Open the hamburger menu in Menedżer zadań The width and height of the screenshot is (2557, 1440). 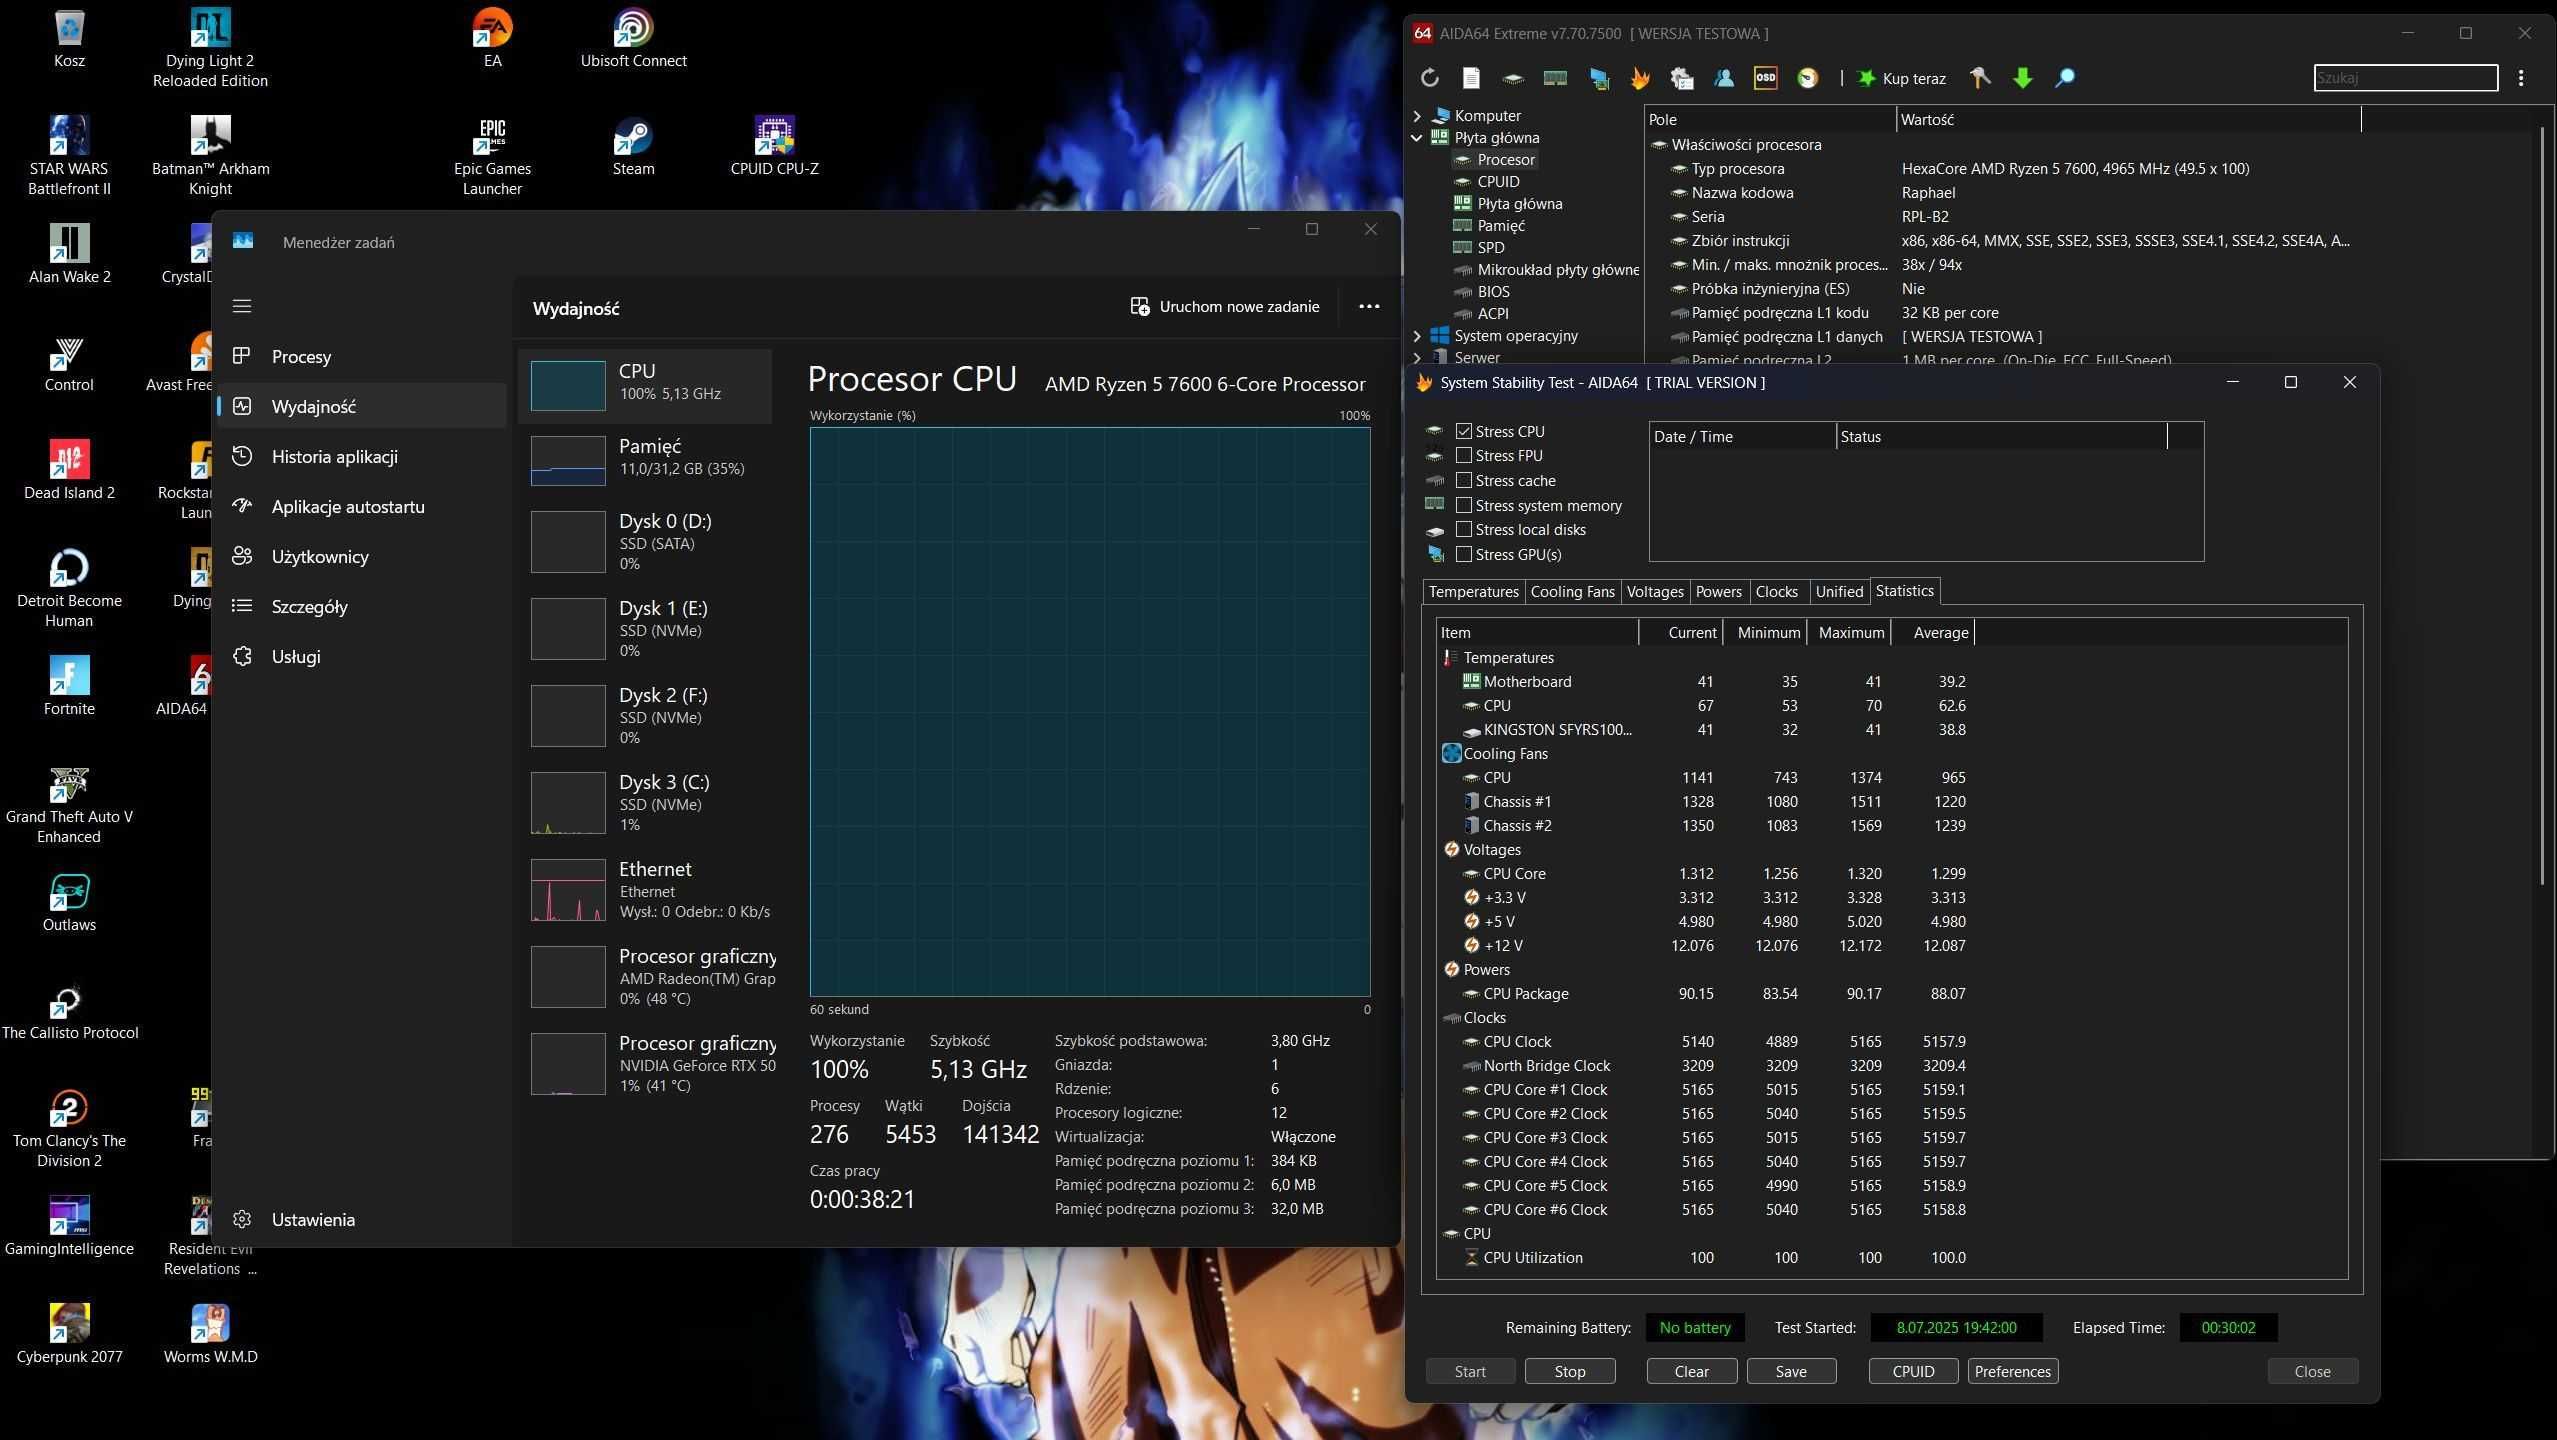pos(241,306)
